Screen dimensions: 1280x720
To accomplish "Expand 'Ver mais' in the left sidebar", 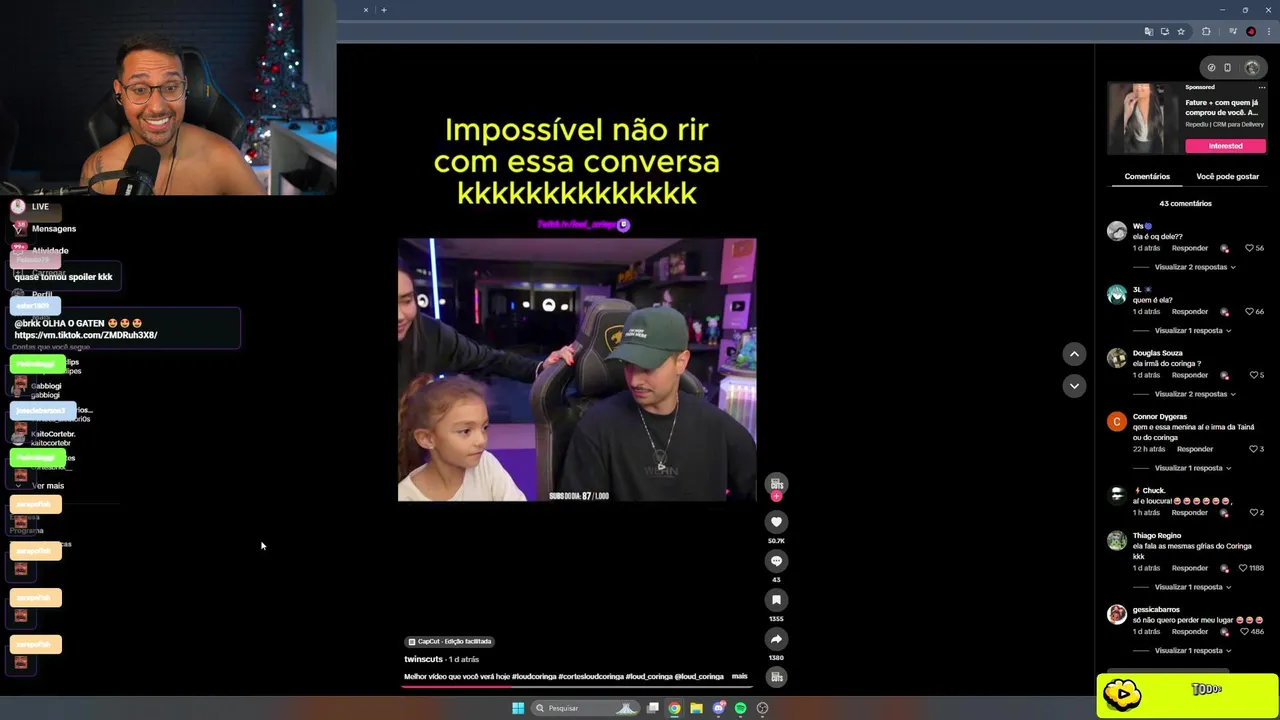I will 47,486.
